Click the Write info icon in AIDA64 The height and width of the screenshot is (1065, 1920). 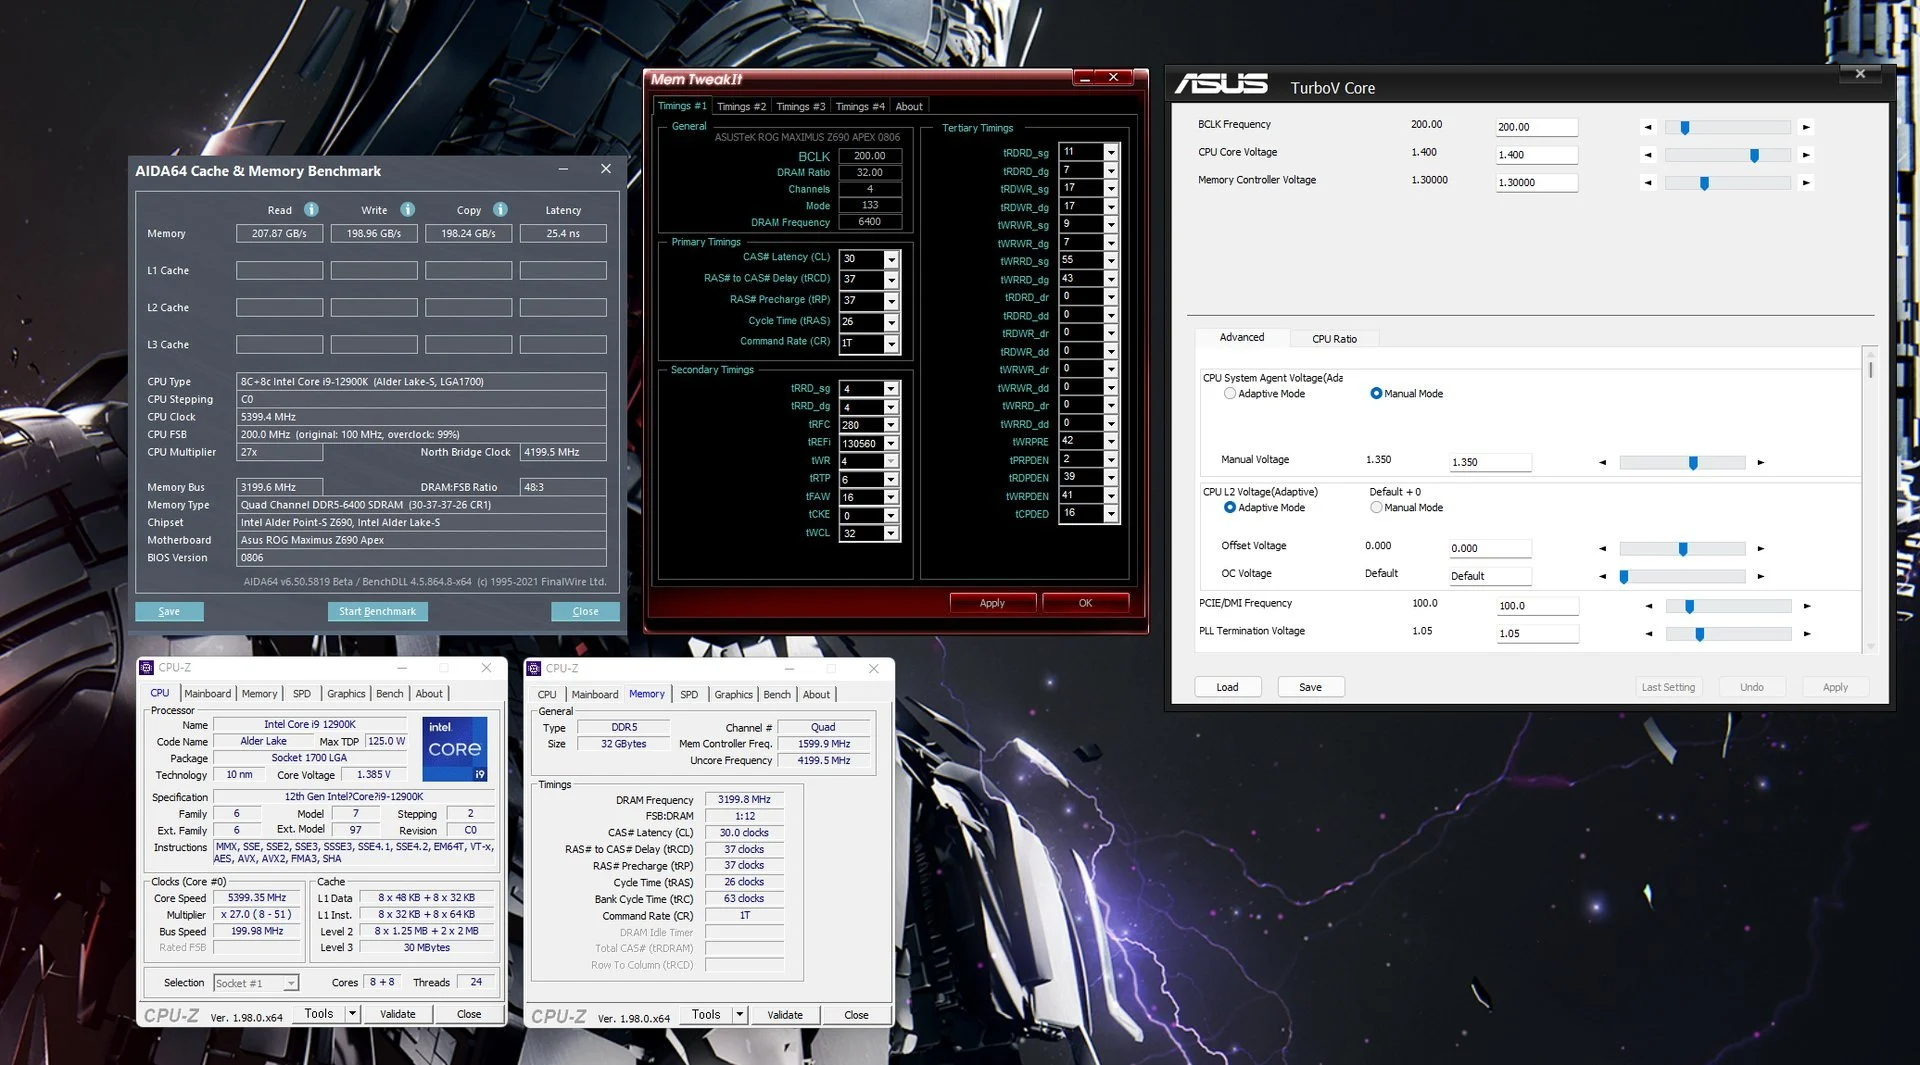point(407,209)
